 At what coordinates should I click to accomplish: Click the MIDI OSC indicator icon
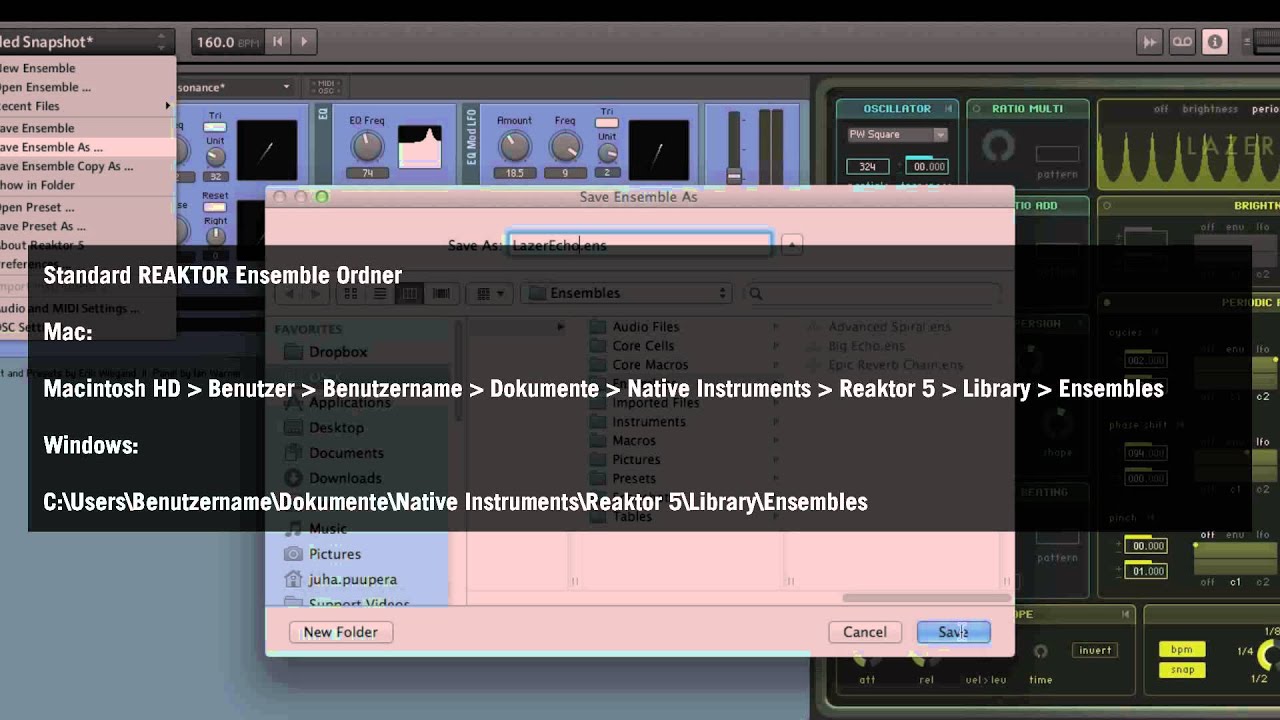[x=324, y=87]
